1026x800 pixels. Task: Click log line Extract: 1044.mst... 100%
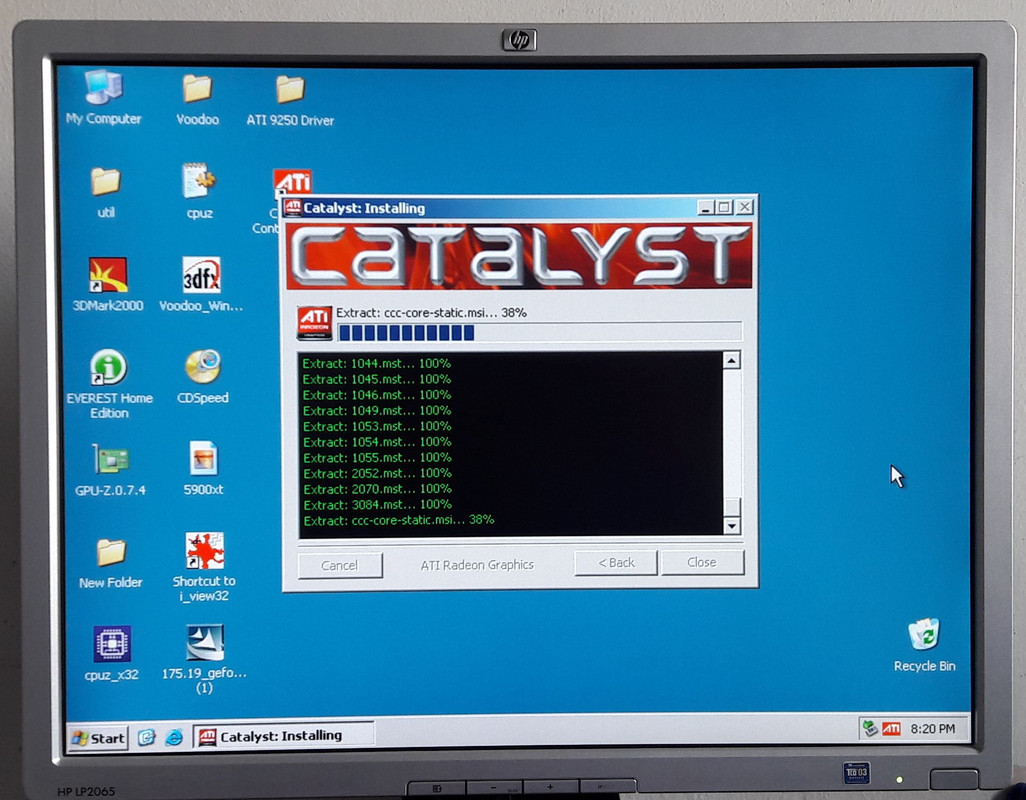click(x=377, y=364)
